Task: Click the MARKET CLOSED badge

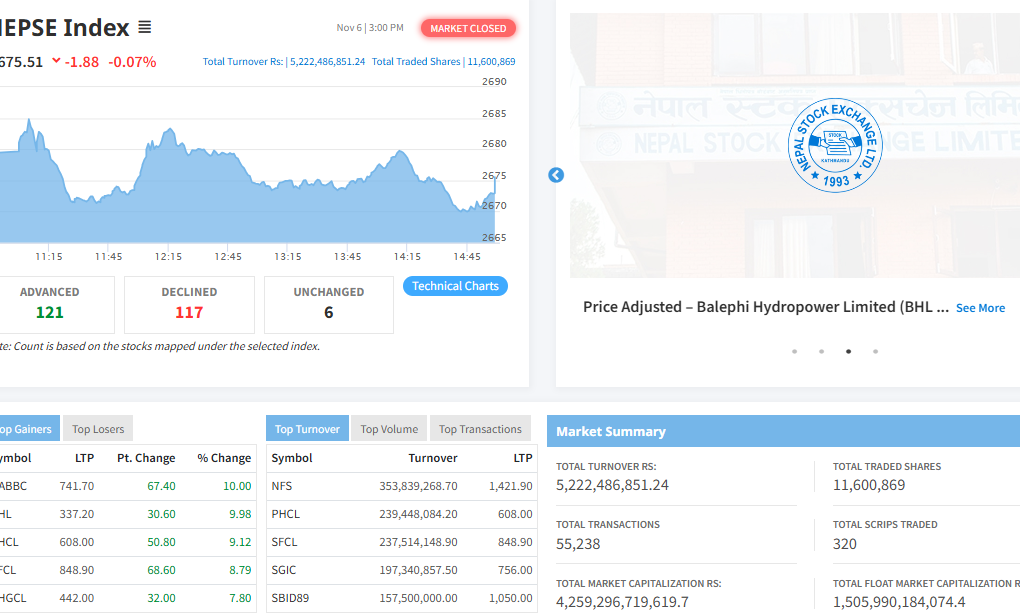Action: coord(468,29)
